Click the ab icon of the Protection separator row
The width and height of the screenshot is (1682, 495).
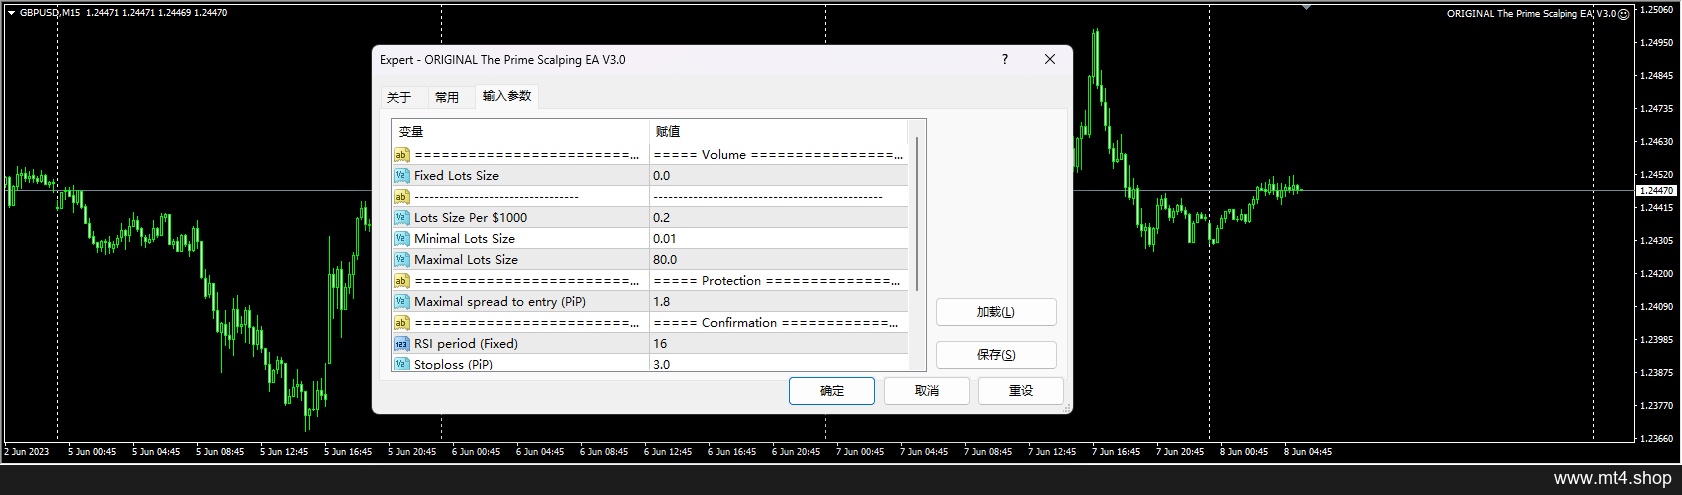[x=401, y=281]
